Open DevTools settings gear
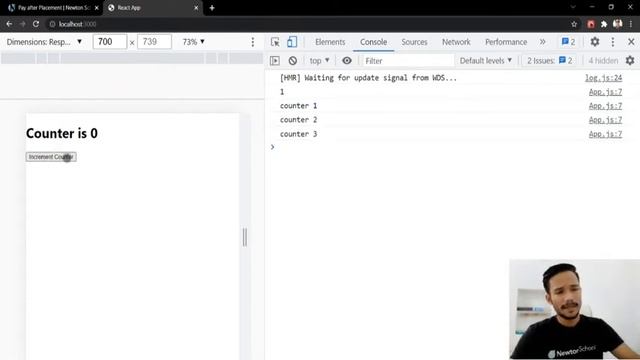 click(595, 42)
